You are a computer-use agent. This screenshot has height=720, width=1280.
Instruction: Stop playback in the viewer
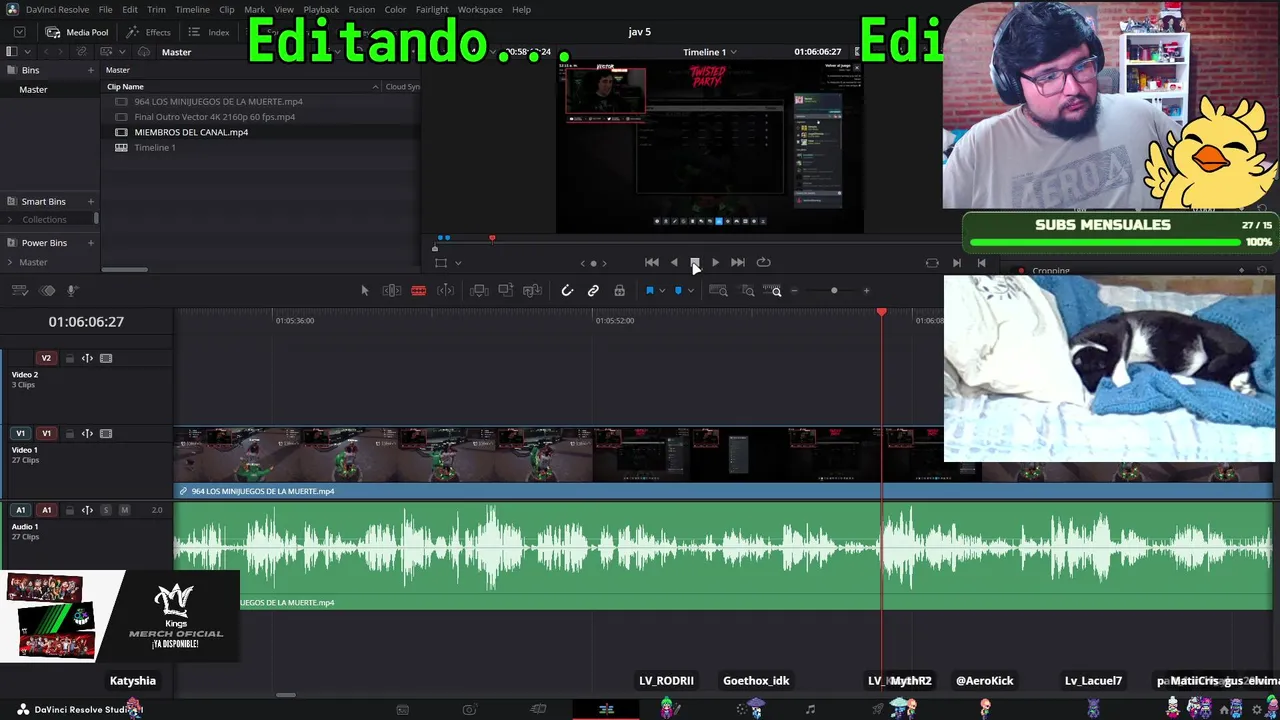pos(695,263)
